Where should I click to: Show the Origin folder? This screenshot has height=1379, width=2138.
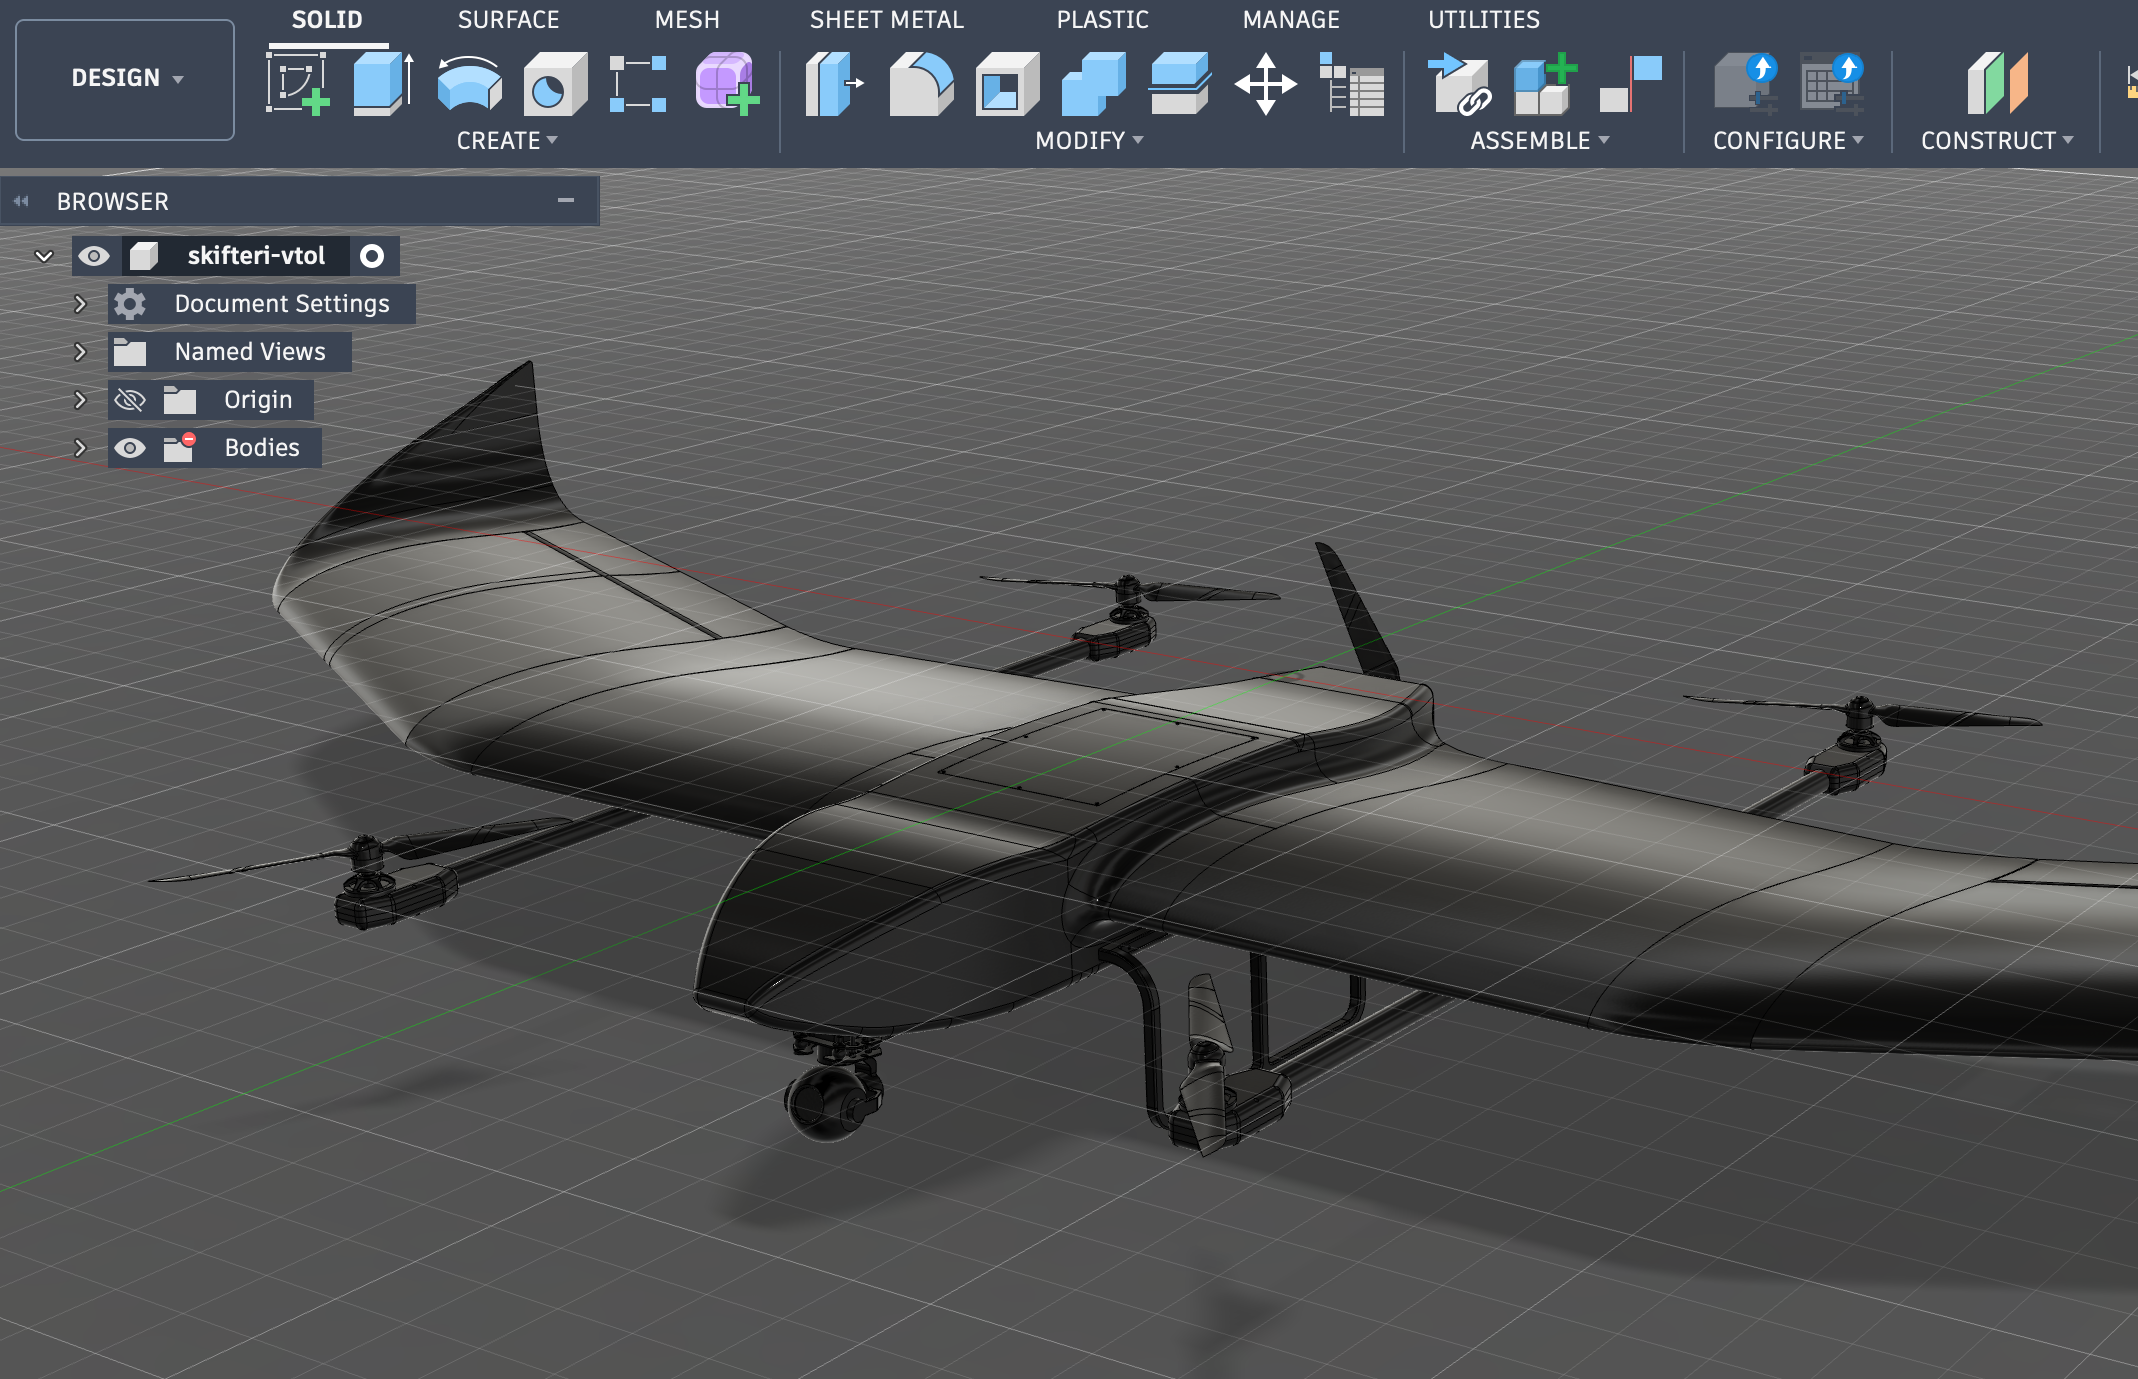131,399
